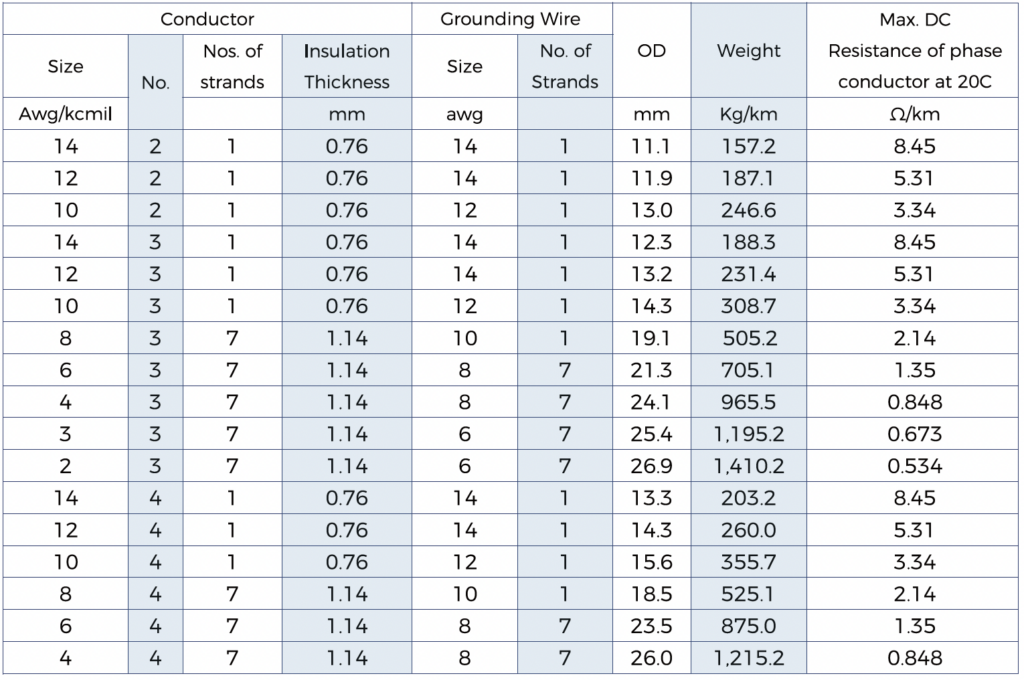Click the weight value 157.2
Viewport: 1024px width, 680px height.
click(x=748, y=147)
